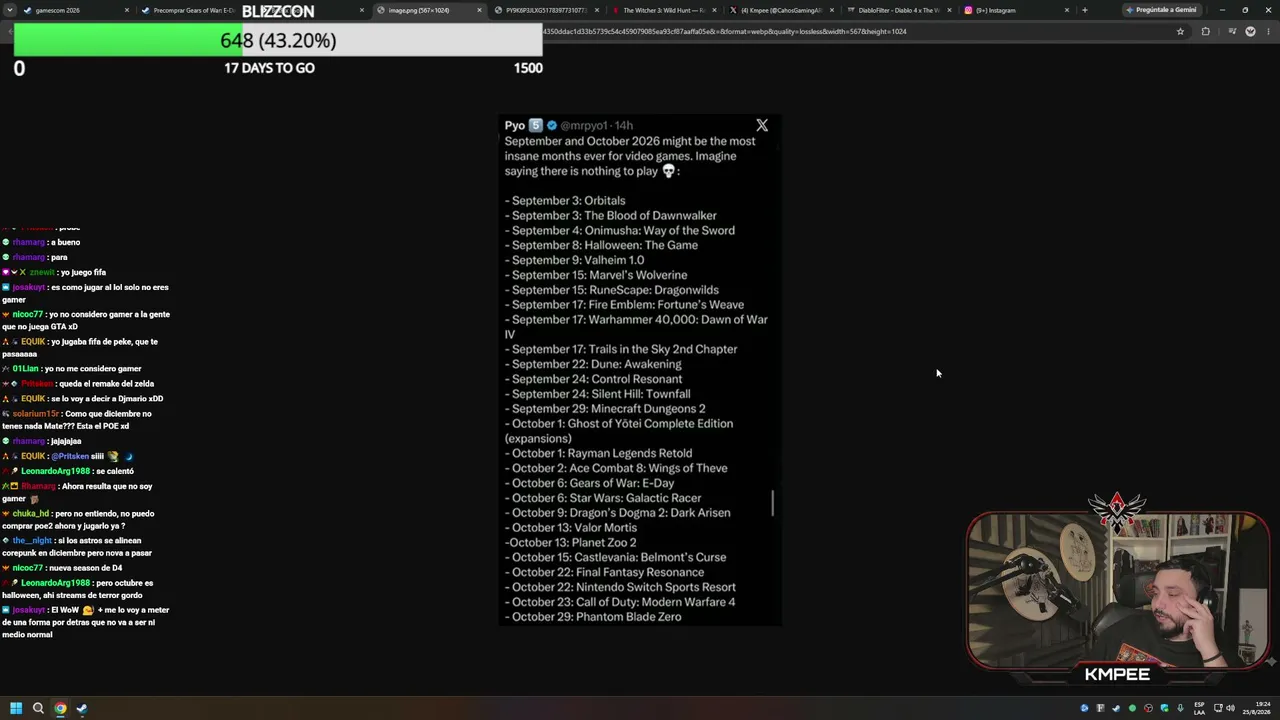Click 'September 22: Dune: Awakening' line
Viewport: 1280px width, 720px height.
point(593,364)
